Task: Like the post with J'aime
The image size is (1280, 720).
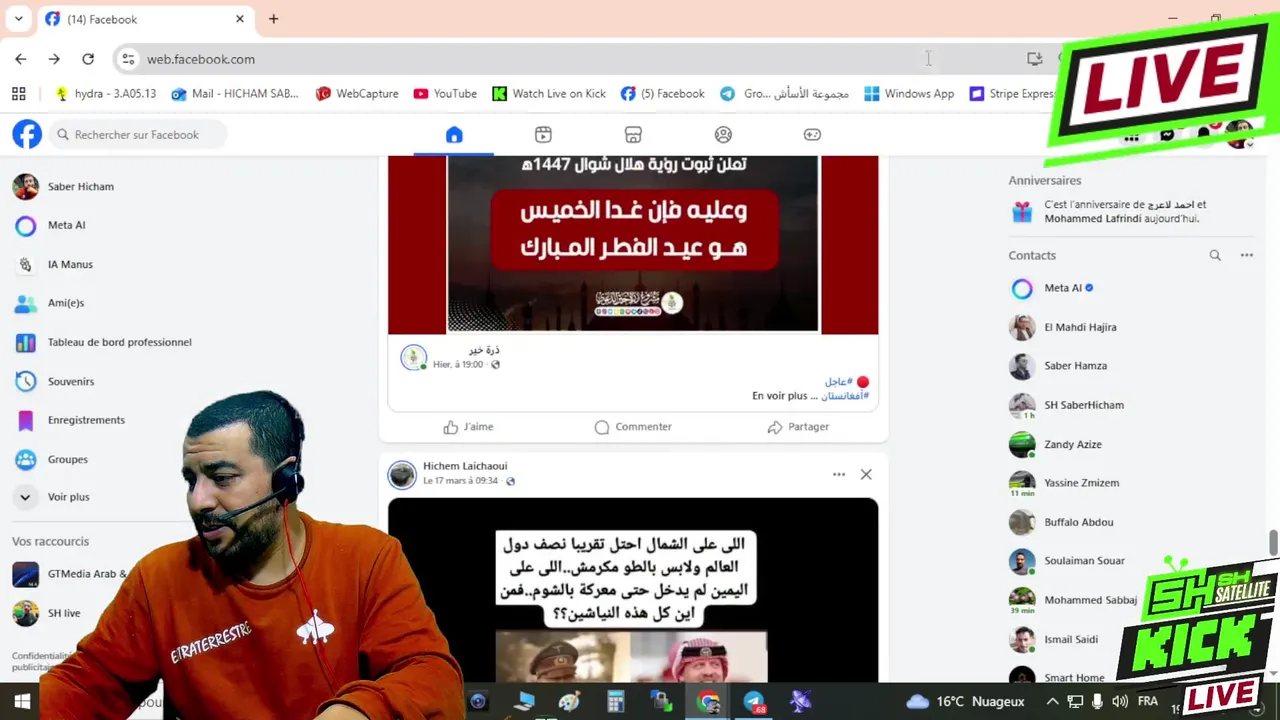Action: pos(468,427)
